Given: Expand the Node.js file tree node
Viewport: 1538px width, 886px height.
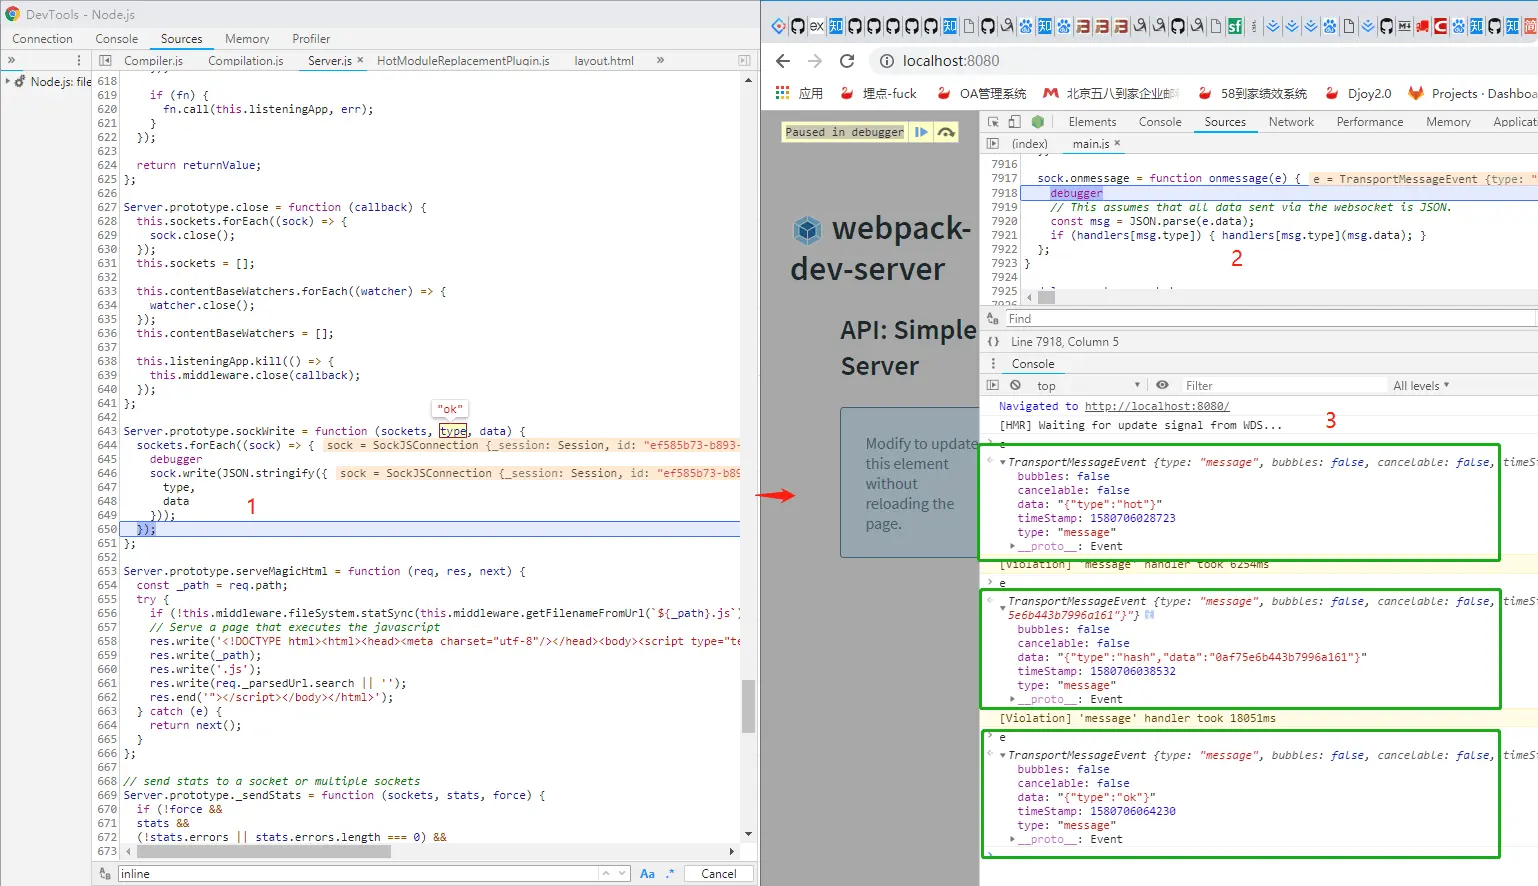Looking at the screenshot, I should pos(8,81).
